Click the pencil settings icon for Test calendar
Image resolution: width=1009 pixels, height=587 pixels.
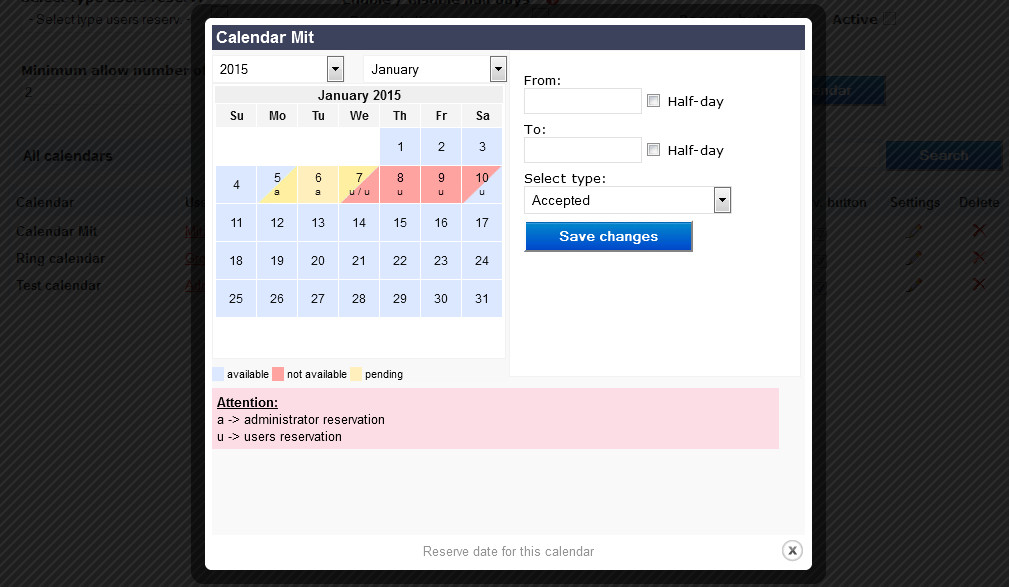[x=914, y=285]
